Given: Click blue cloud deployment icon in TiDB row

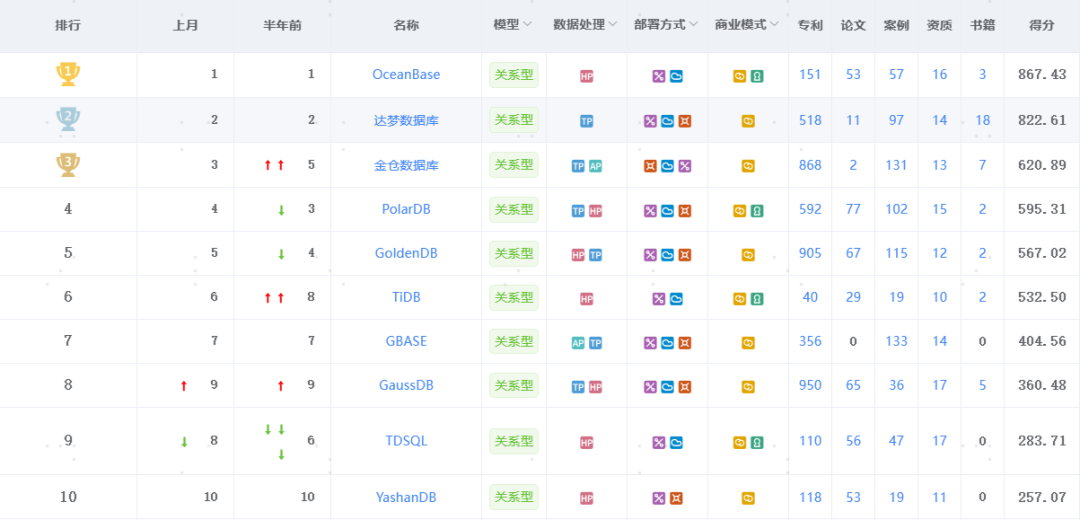Looking at the screenshot, I should coord(676,299).
